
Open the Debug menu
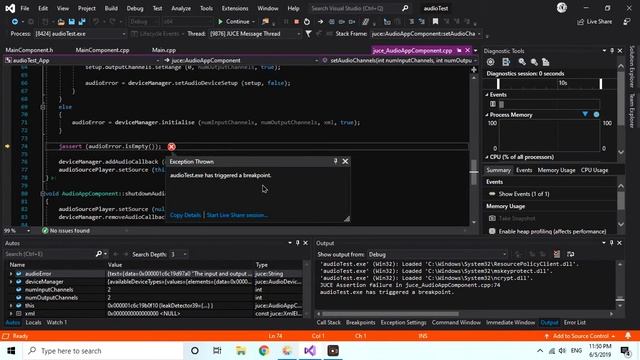click(135, 8)
